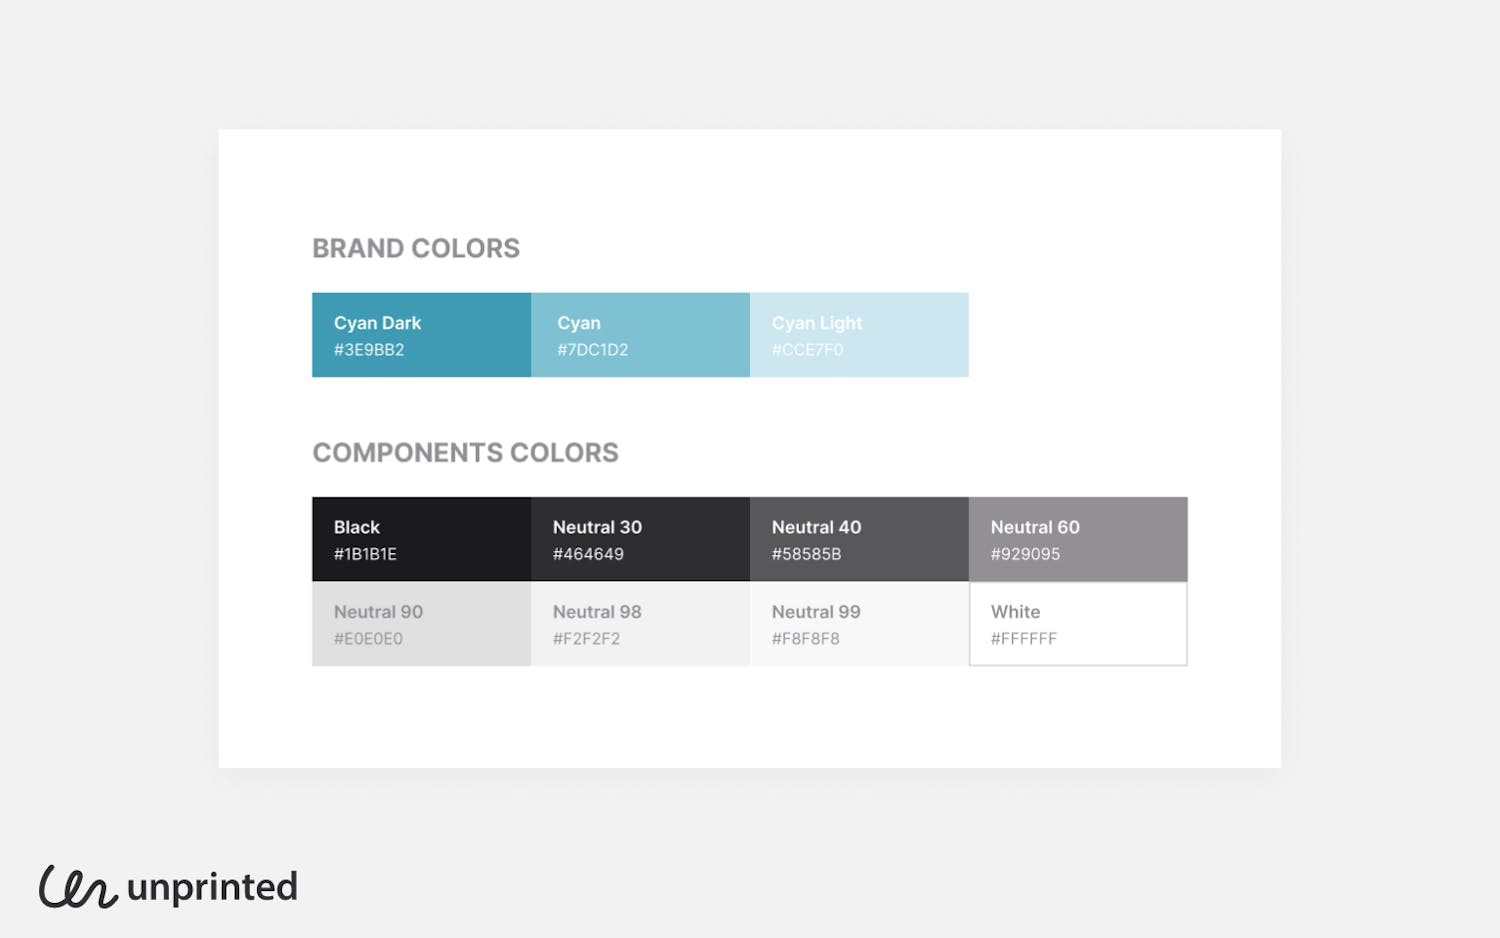Click the Components Colors heading

(x=465, y=453)
